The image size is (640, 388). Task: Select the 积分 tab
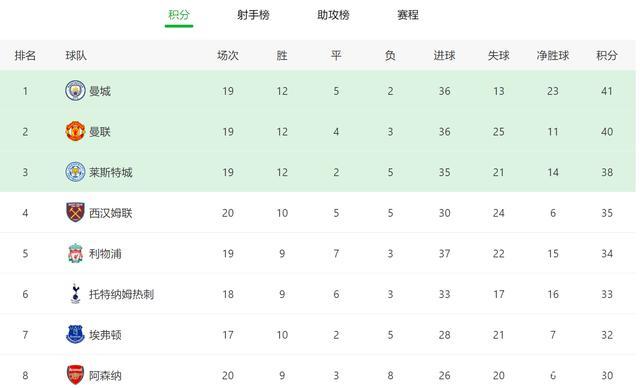(179, 15)
